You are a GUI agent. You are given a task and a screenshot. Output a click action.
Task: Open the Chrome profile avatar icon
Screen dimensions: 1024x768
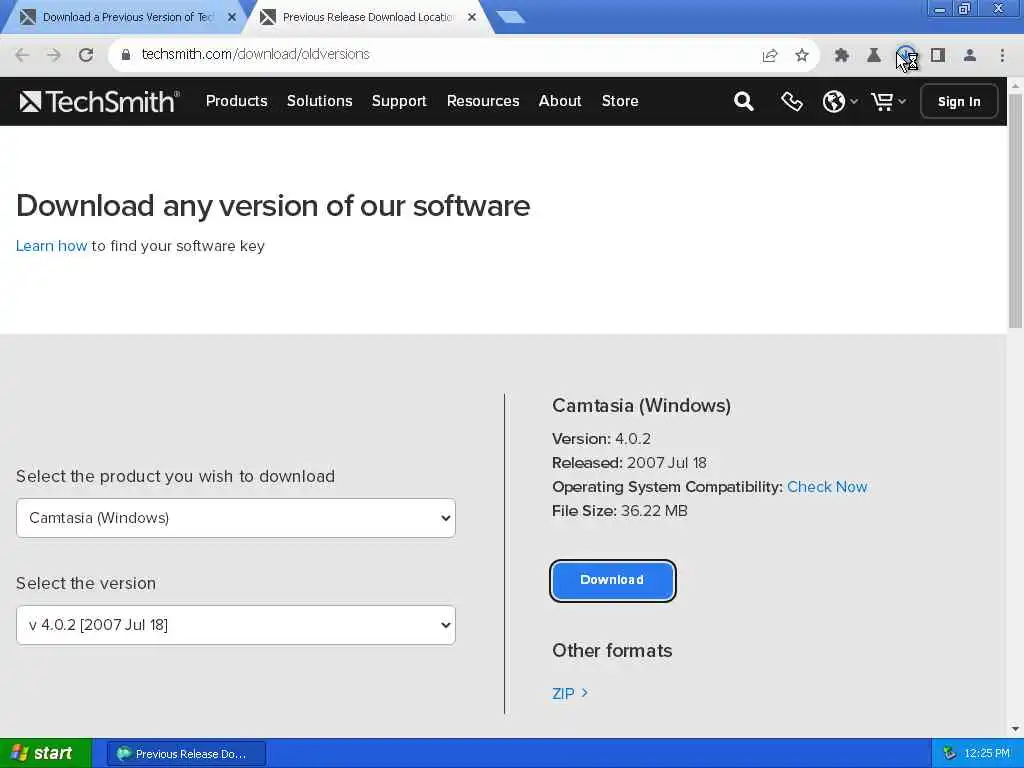click(x=970, y=56)
